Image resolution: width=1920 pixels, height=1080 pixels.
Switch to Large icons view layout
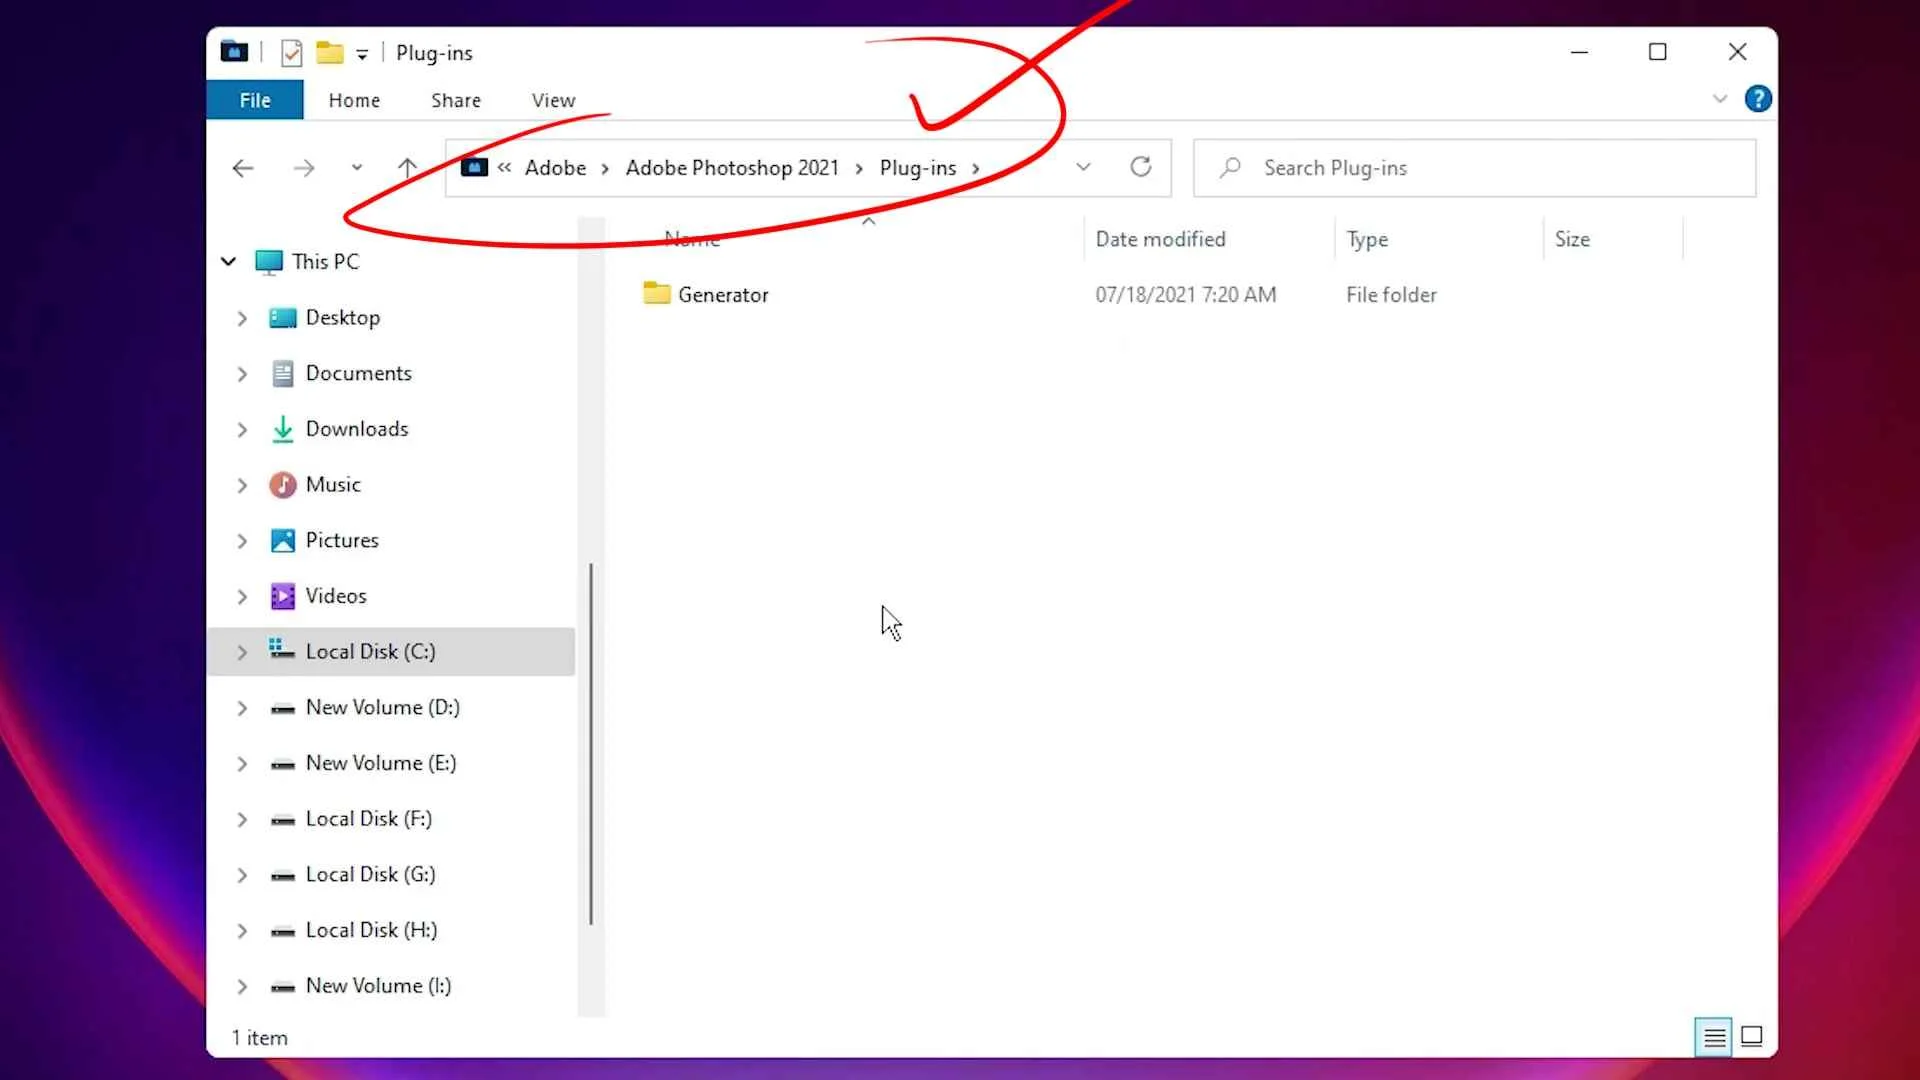1752,1037
